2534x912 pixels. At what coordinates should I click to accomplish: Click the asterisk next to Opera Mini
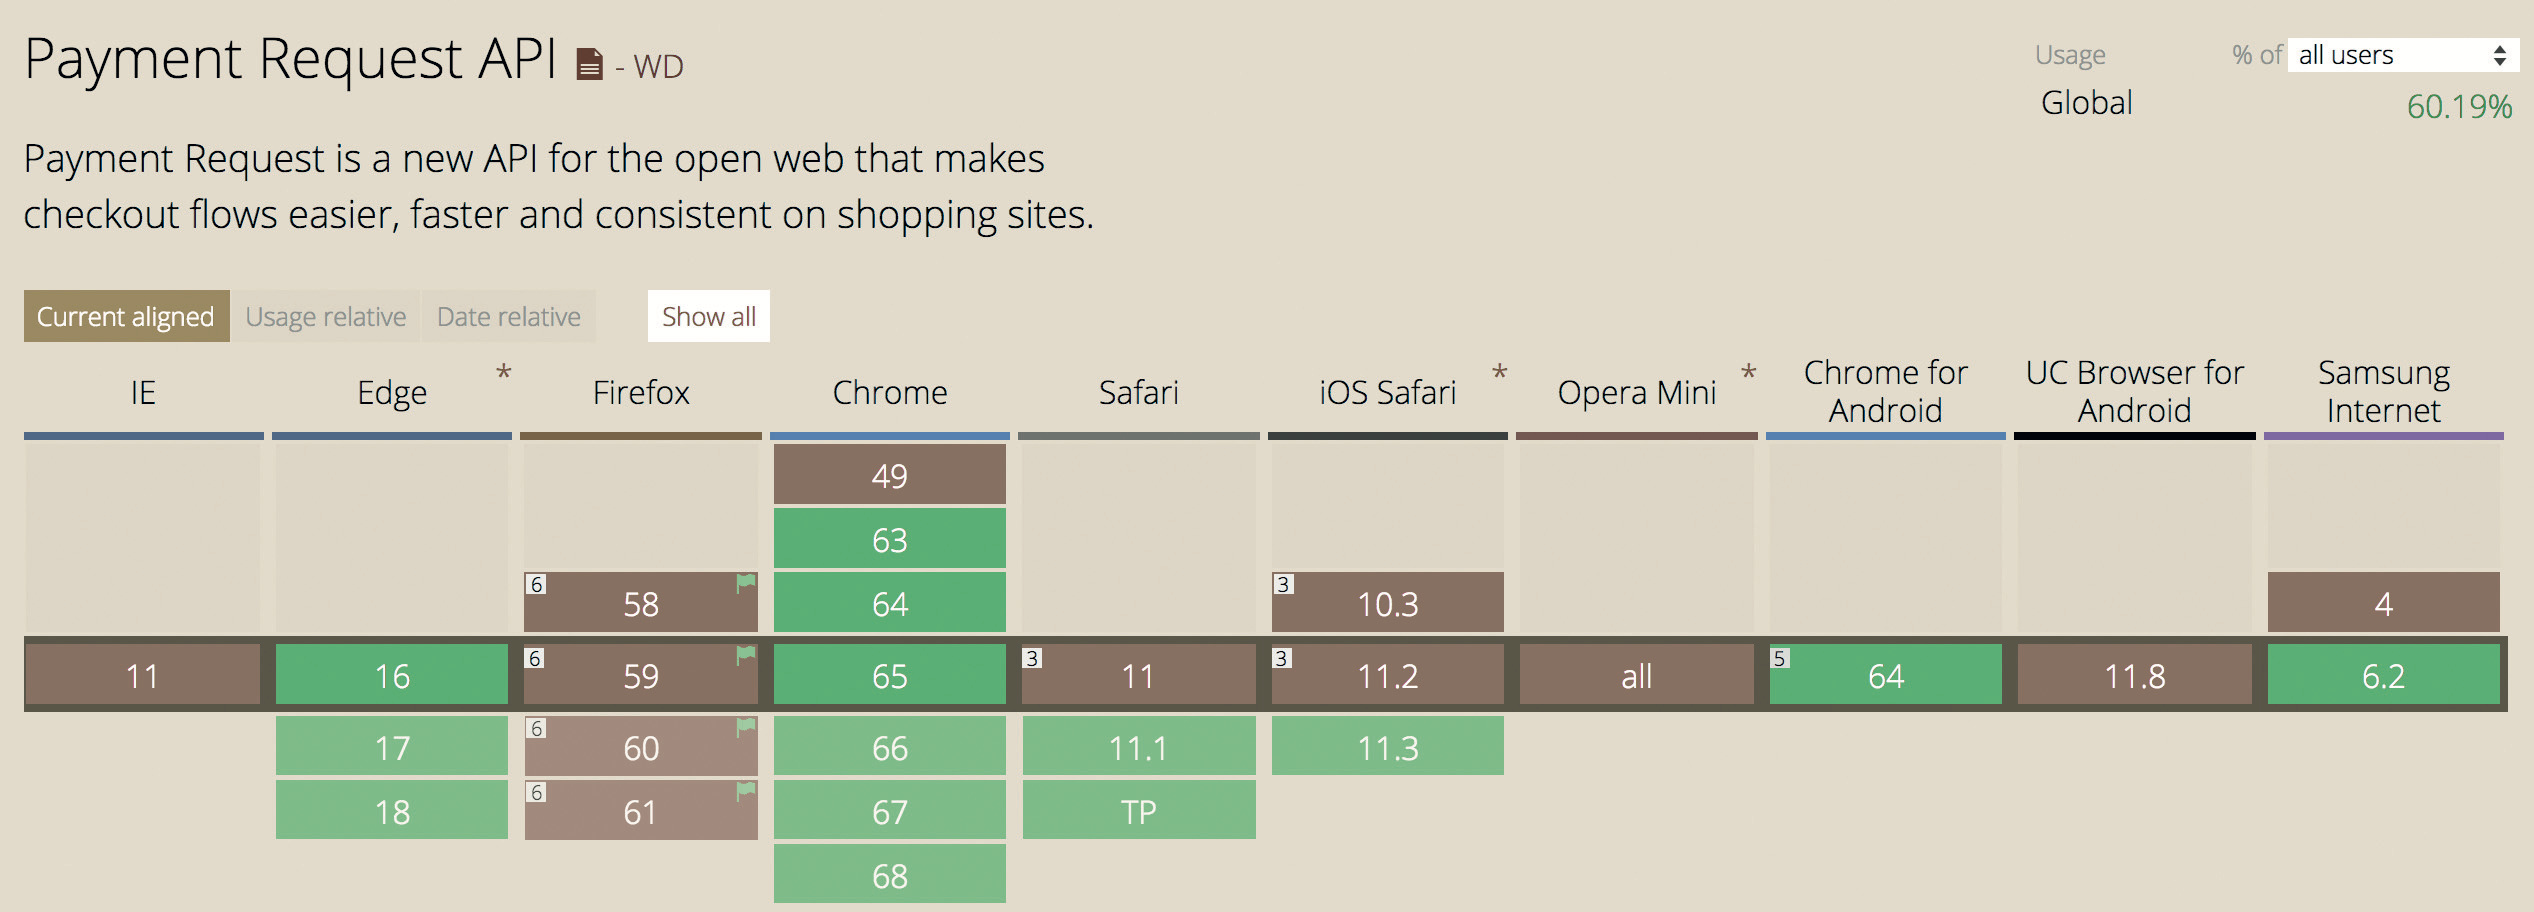point(1748,373)
